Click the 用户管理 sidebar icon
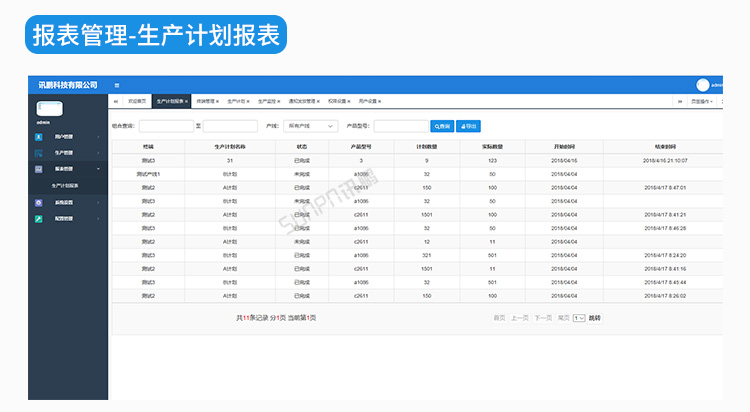Image resolution: width=750 pixels, height=412 pixels. [38, 136]
